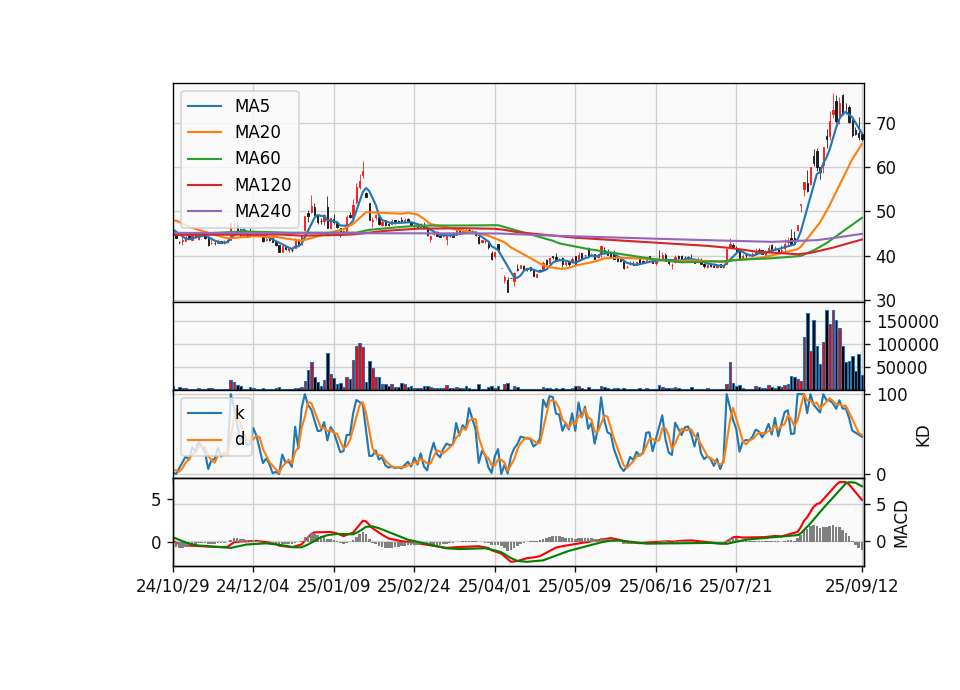The height and width of the screenshot is (690, 960).
Task: Click the KD axis value 100
Action: (x=892, y=396)
